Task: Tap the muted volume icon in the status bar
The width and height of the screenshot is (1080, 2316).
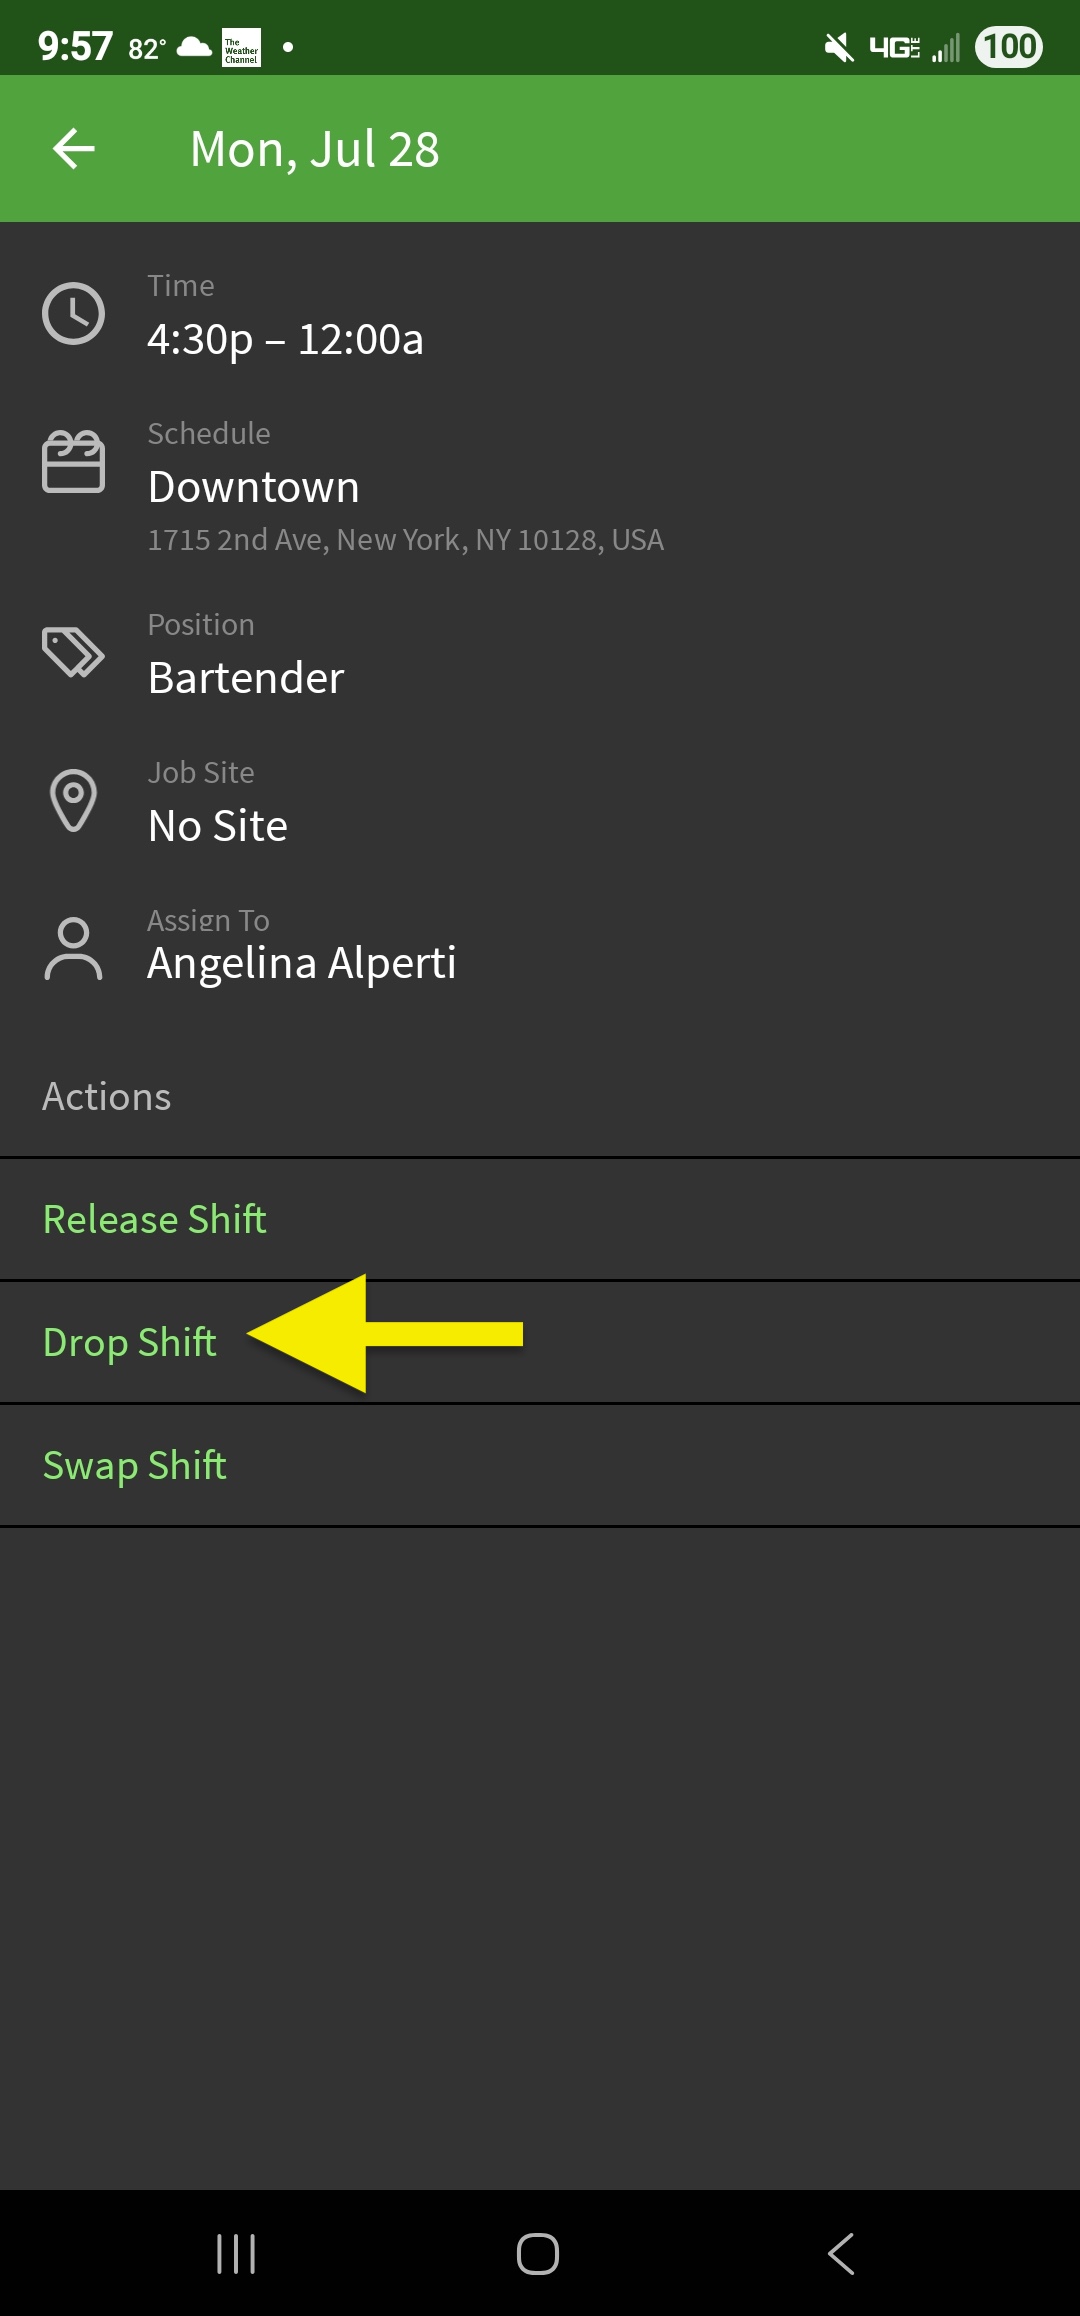Action: pos(836,44)
